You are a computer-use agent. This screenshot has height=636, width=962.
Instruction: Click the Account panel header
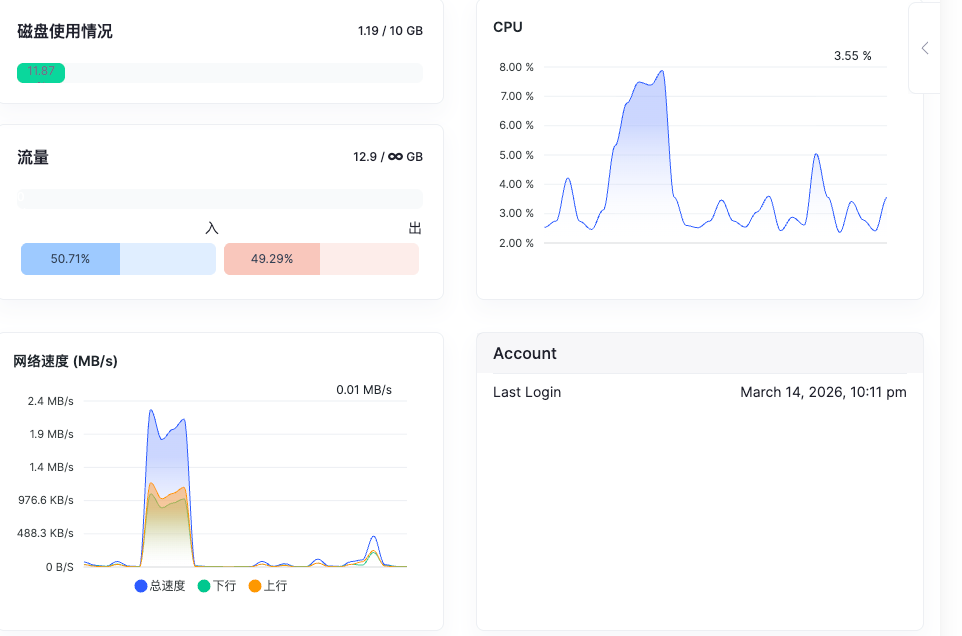[699, 353]
